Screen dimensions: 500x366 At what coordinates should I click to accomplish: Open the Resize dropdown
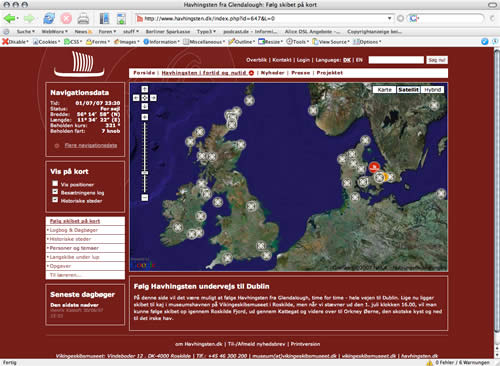[x=270, y=42]
